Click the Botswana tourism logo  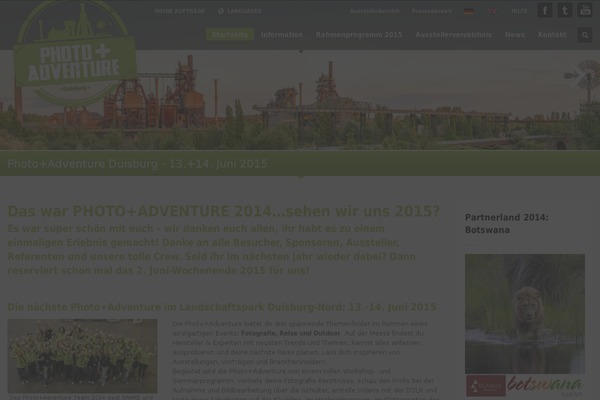click(x=525, y=386)
